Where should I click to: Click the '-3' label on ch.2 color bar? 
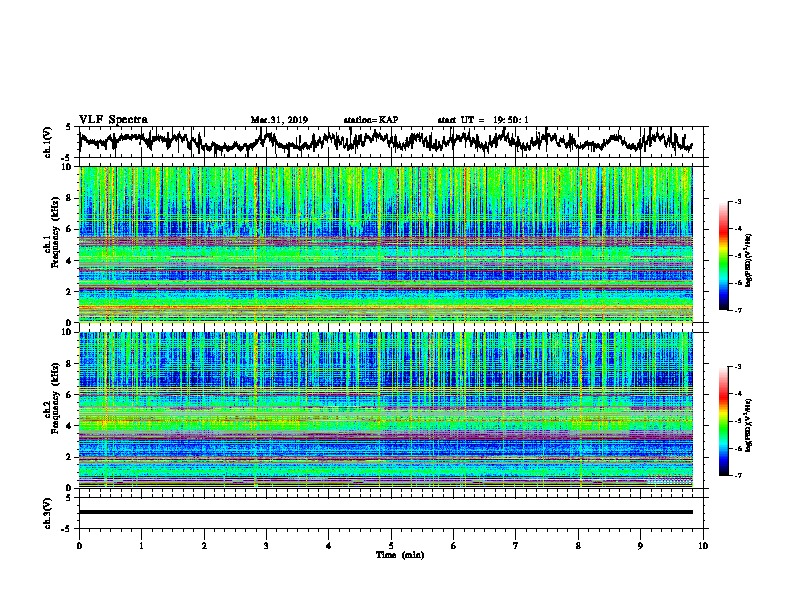[738, 367]
